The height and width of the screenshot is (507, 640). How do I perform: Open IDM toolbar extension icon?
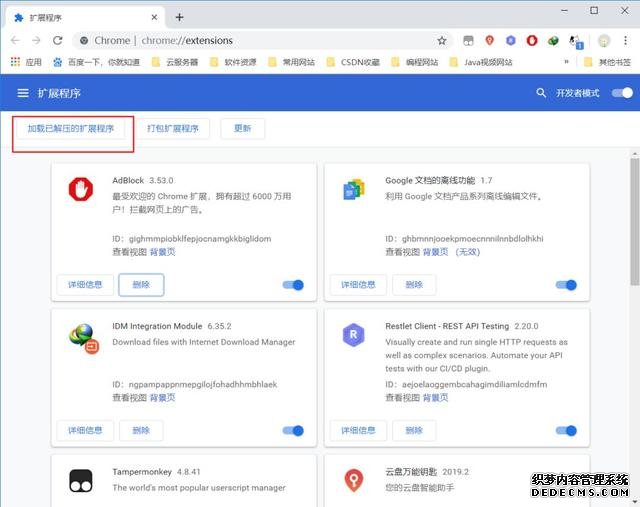(553, 40)
